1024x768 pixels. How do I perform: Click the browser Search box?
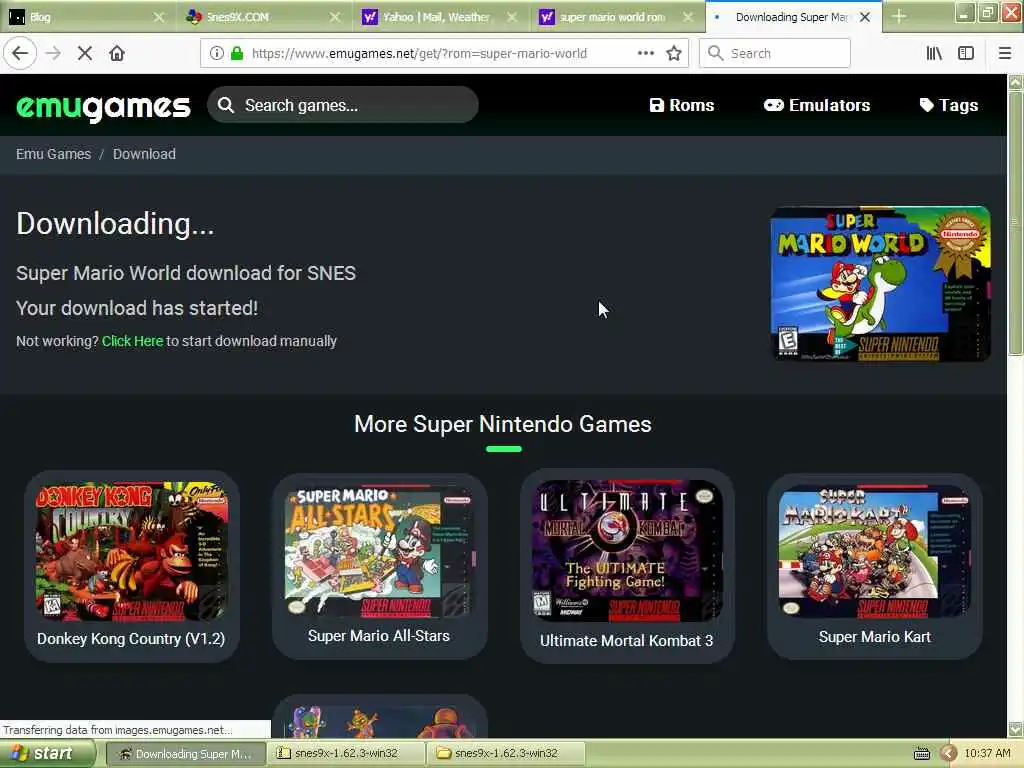pyautogui.click(x=775, y=53)
